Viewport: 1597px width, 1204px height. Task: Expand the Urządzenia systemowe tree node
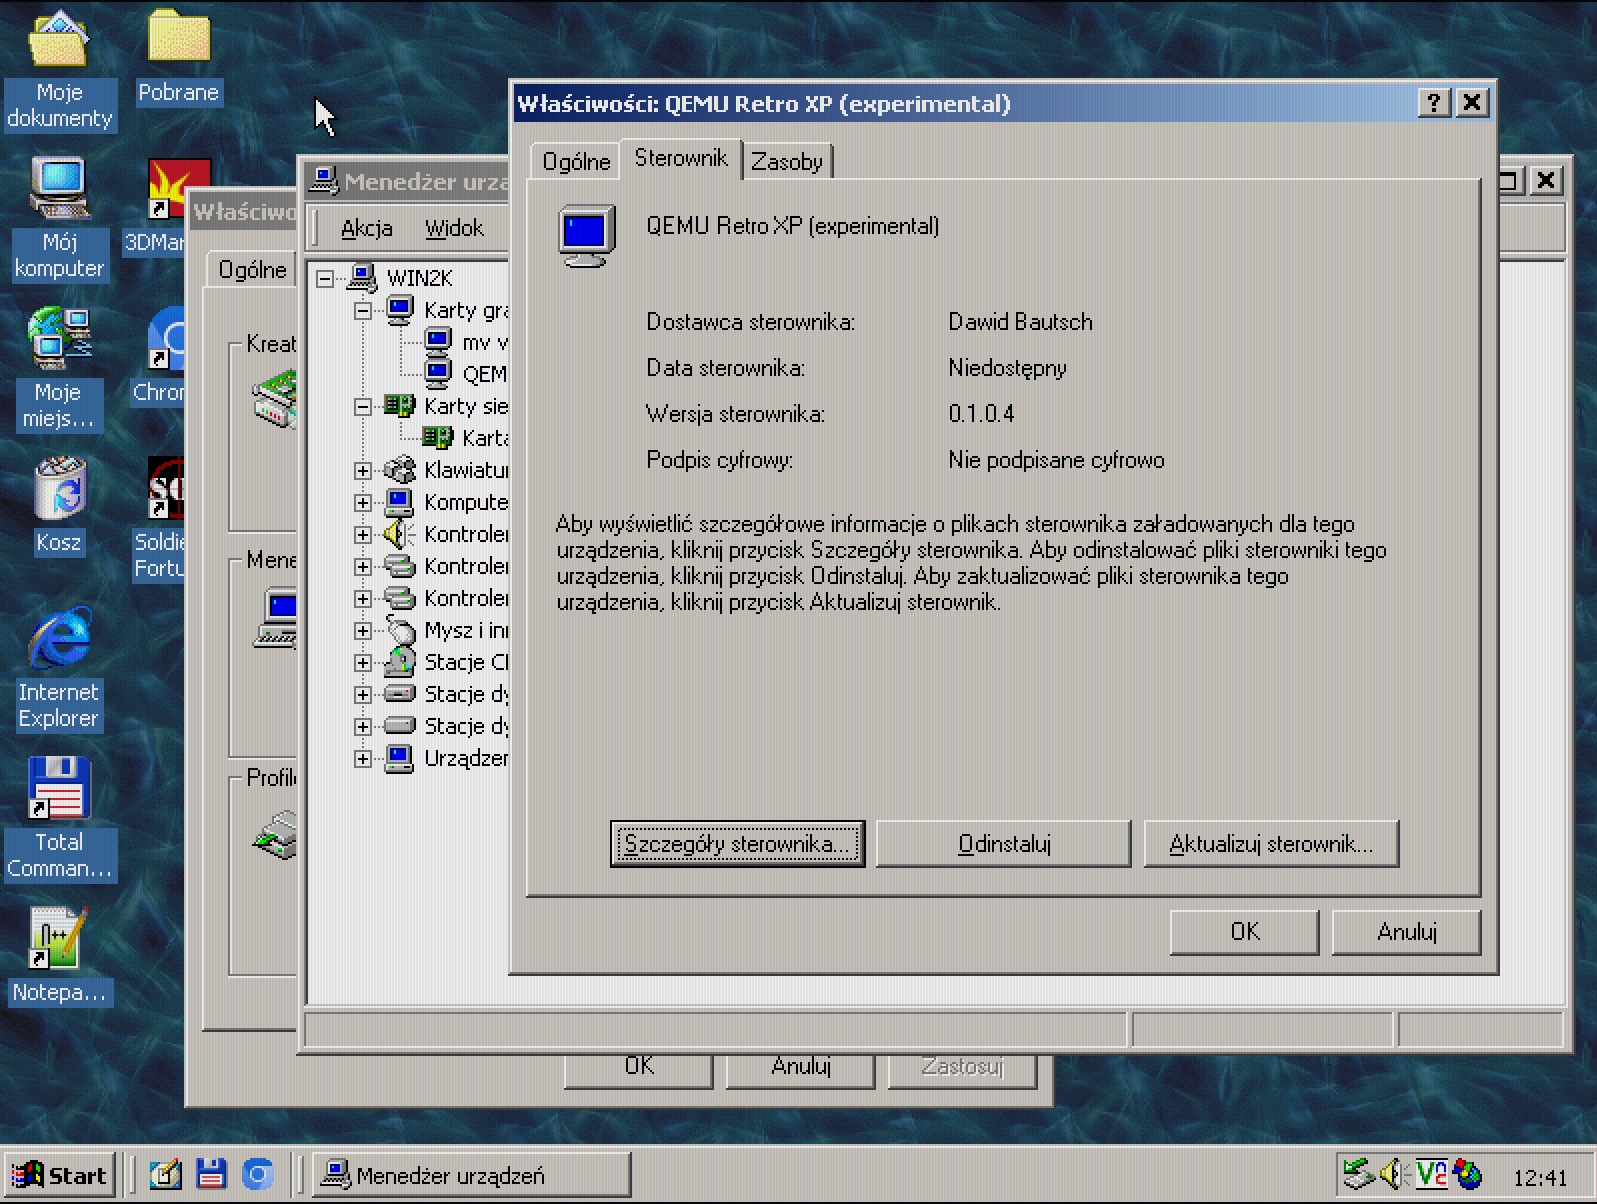[363, 759]
